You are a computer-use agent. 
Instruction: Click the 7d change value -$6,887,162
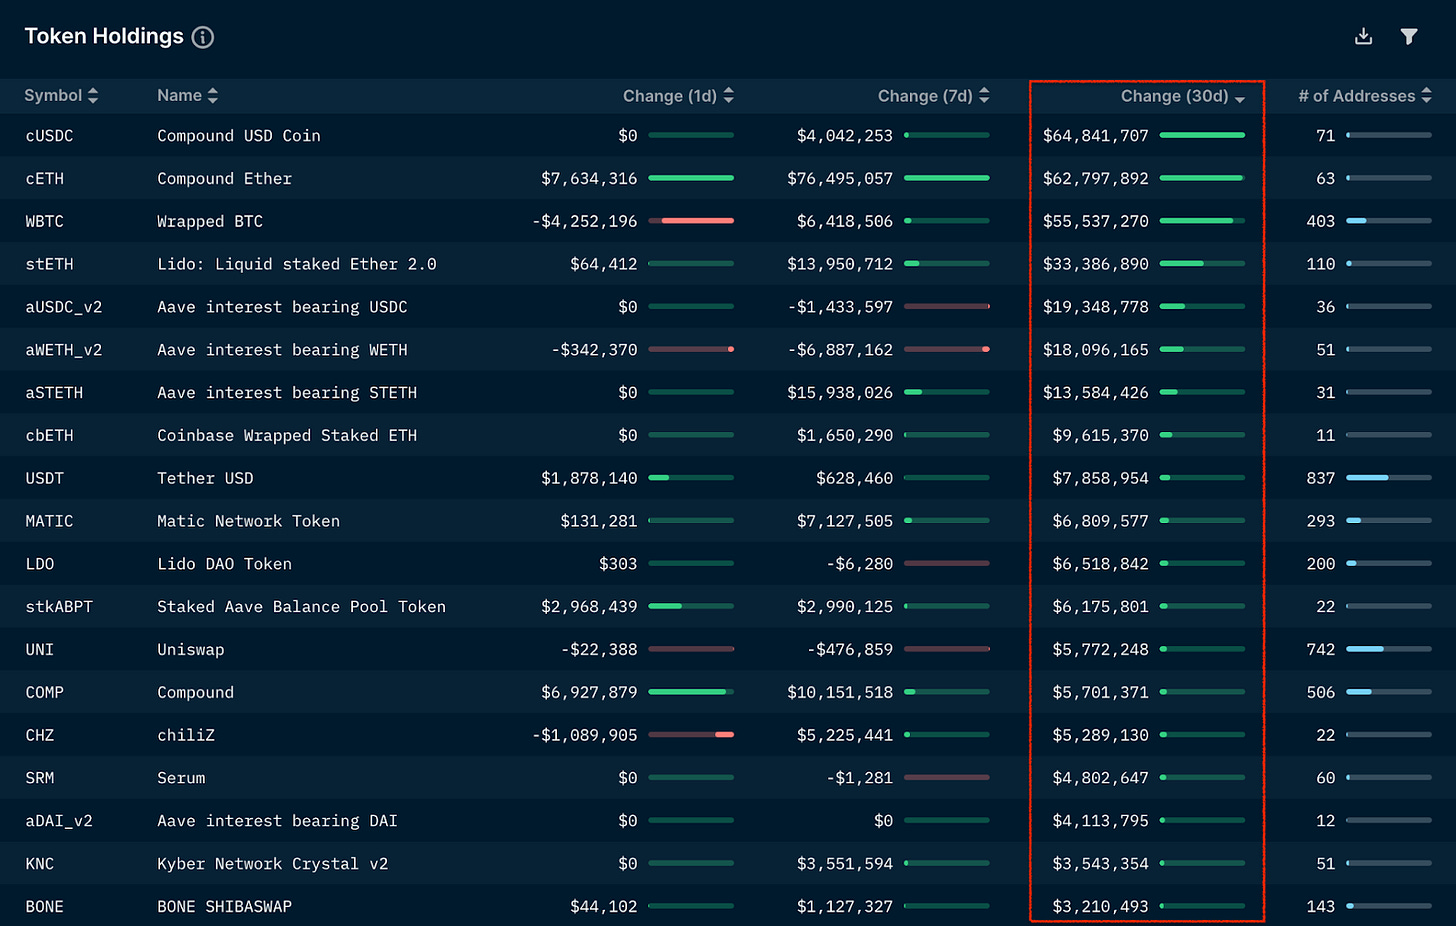click(840, 351)
